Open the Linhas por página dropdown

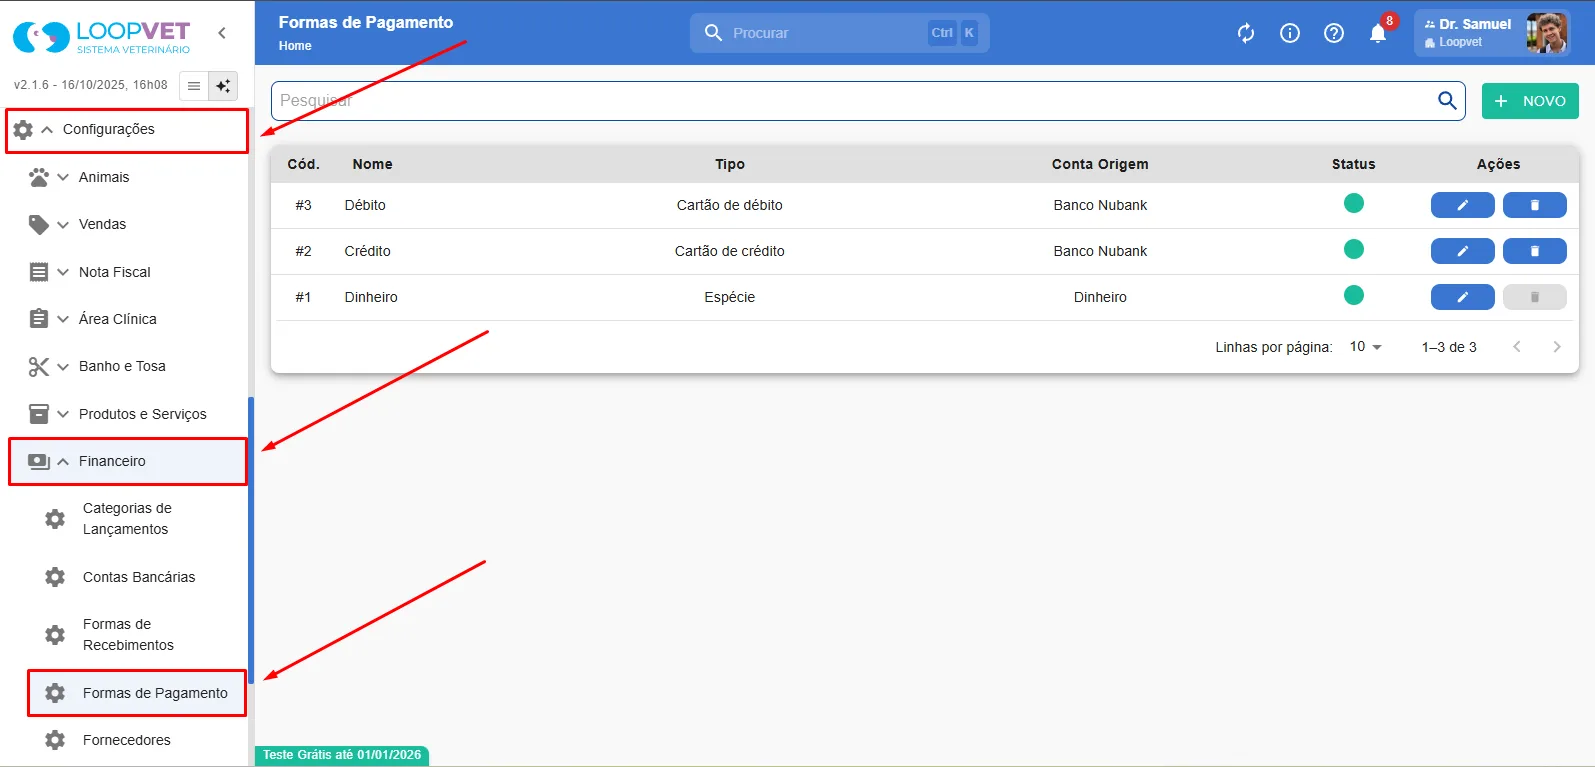click(x=1365, y=347)
